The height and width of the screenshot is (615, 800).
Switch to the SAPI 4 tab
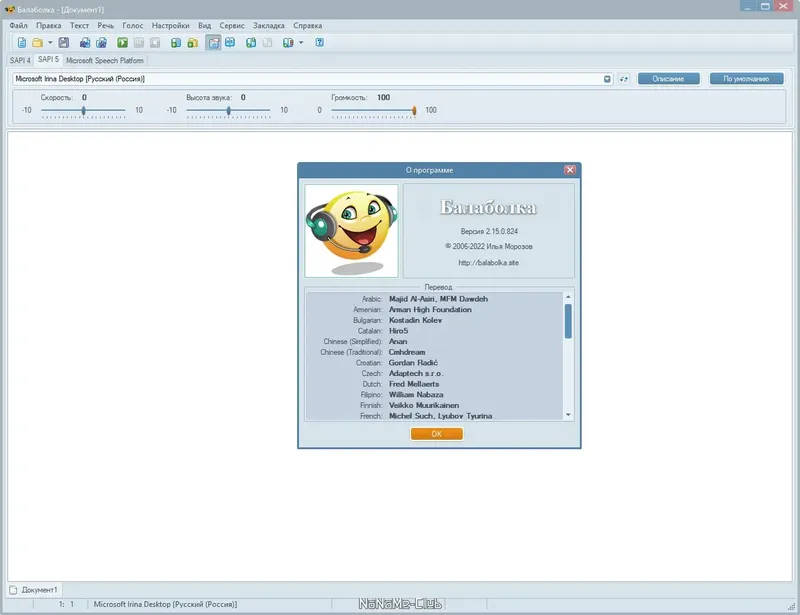pyautogui.click(x=20, y=60)
